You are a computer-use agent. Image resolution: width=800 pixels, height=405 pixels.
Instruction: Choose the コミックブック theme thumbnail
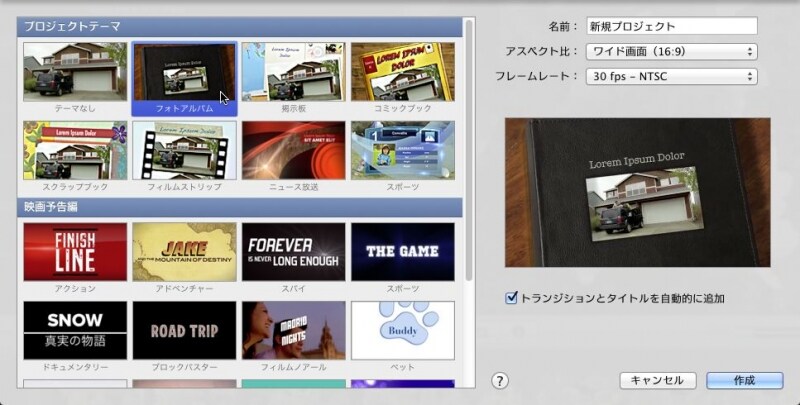tap(403, 71)
